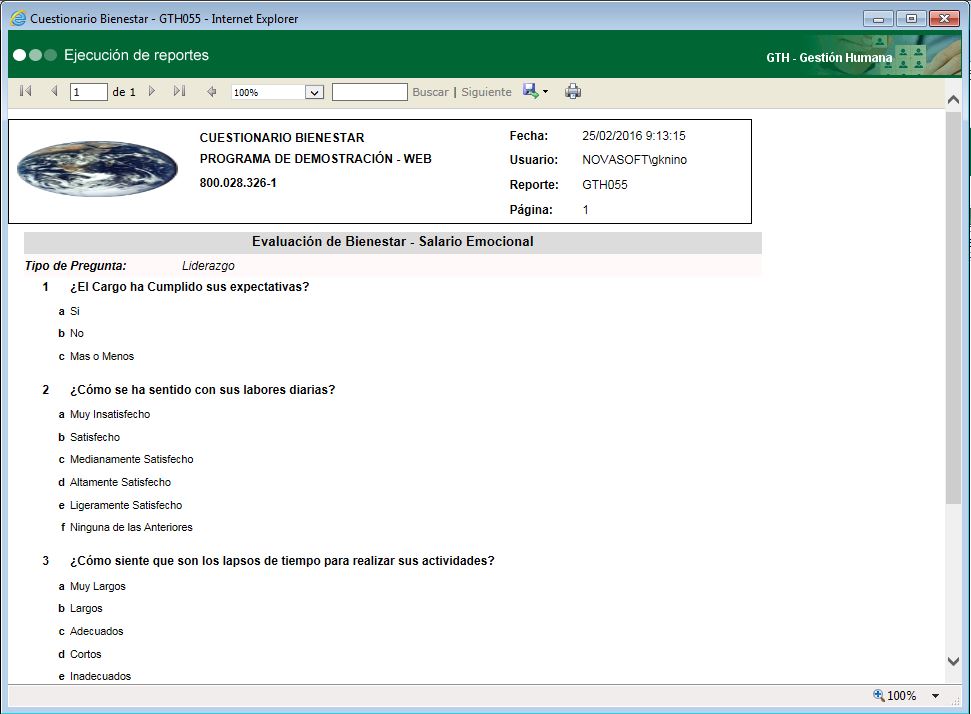The image size is (971, 714).
Task: Expand the export format dropdown arrow
Action: click(544, 91)
